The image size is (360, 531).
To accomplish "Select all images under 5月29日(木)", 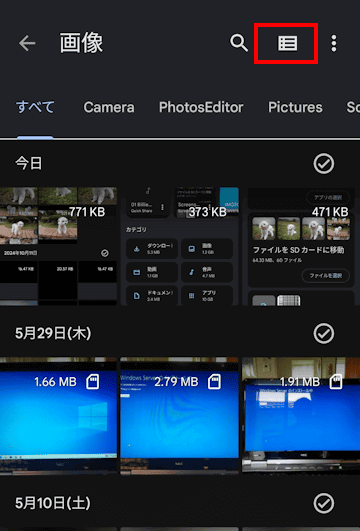I will click(324, 334).
